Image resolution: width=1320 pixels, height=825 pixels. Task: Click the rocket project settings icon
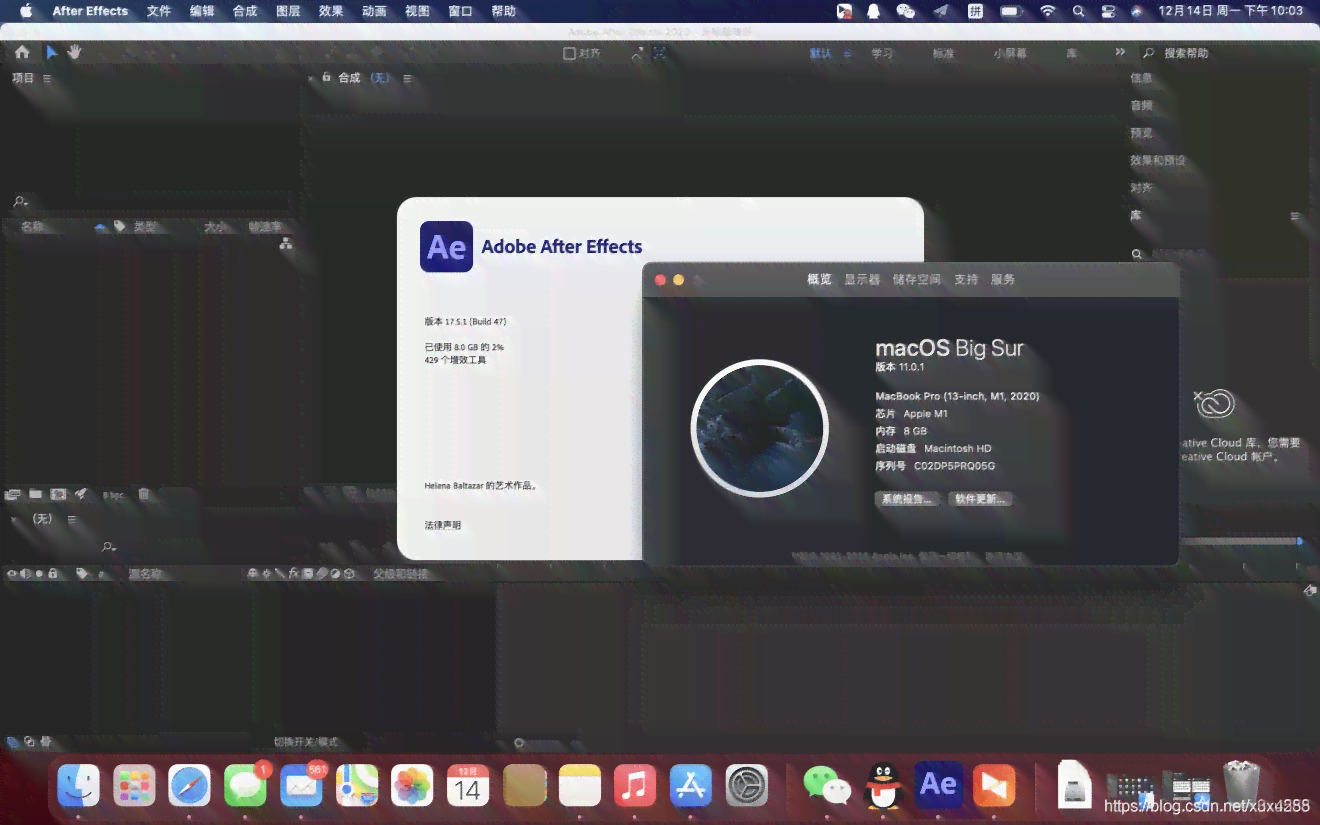coord(81,494)
